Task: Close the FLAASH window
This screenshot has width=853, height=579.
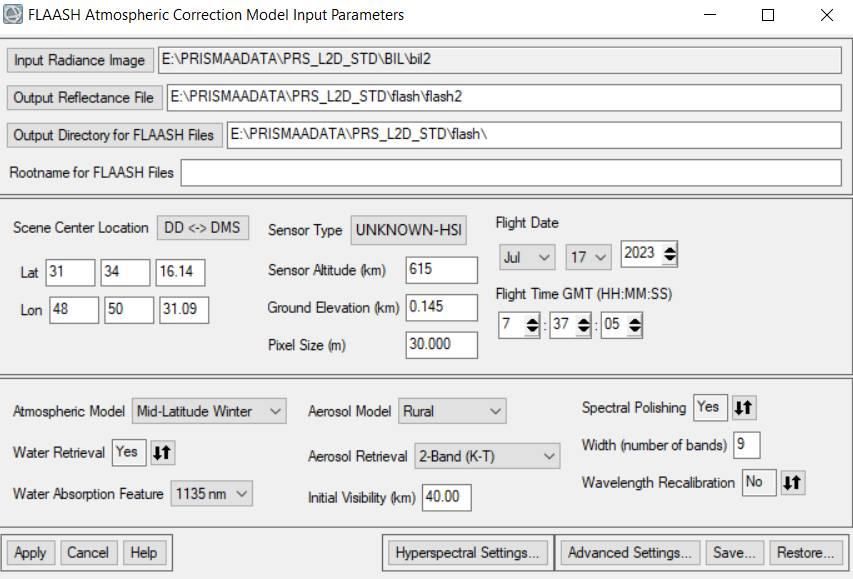Action: coord(826,15)
